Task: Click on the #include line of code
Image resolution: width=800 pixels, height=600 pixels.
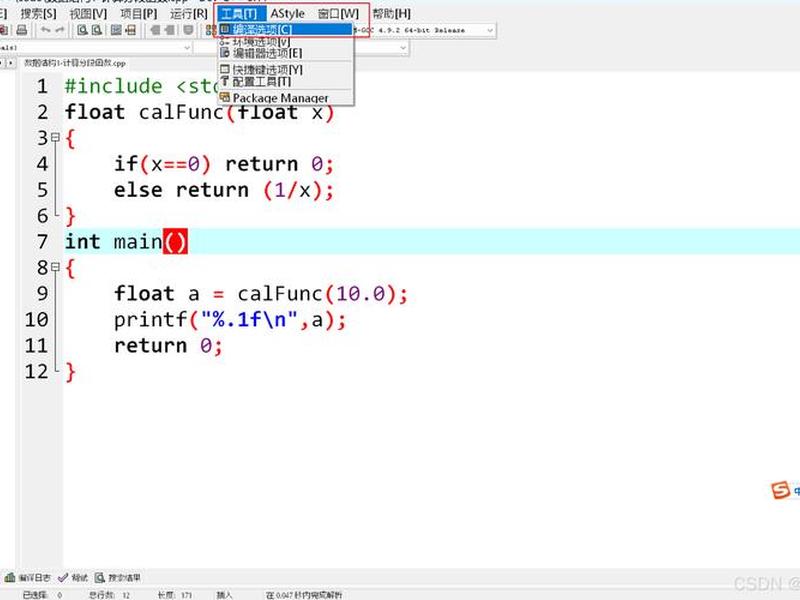Action: [x=142, y=86]
